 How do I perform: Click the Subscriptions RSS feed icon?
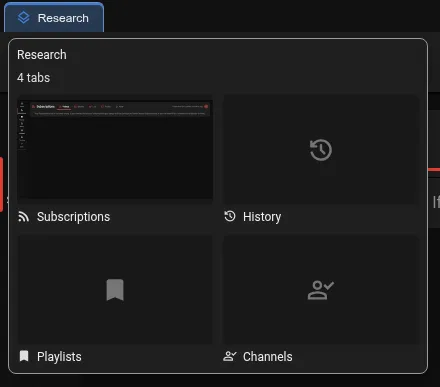click(x=23, y=217)
